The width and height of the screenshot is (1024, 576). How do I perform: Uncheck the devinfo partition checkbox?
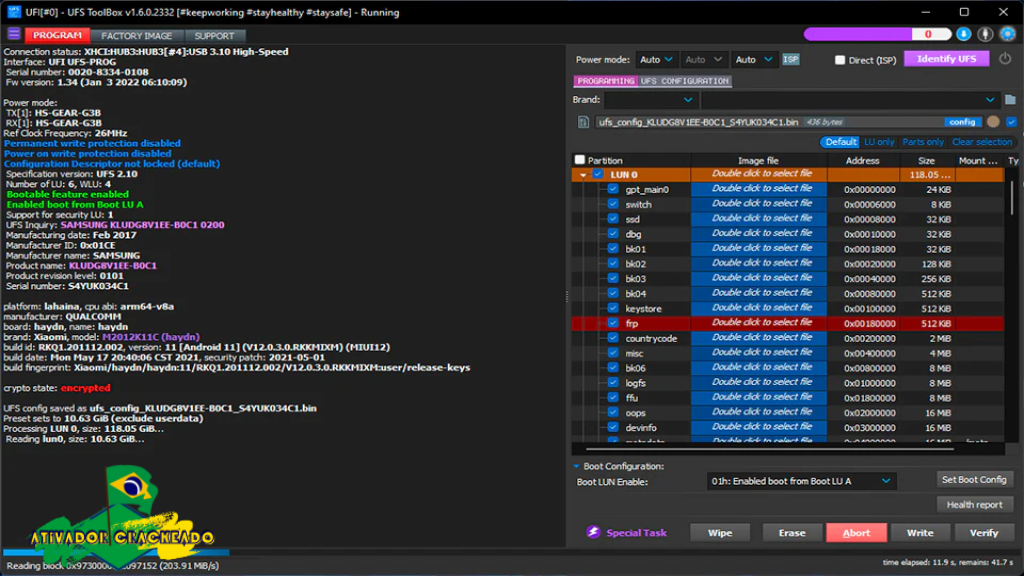[613, 428]
